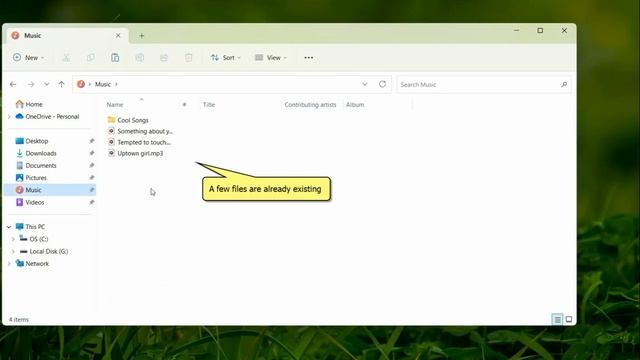The width and height of the screenshot is (640, 360).
Task: Open the Sort dropdown
Action: [225, 58]
